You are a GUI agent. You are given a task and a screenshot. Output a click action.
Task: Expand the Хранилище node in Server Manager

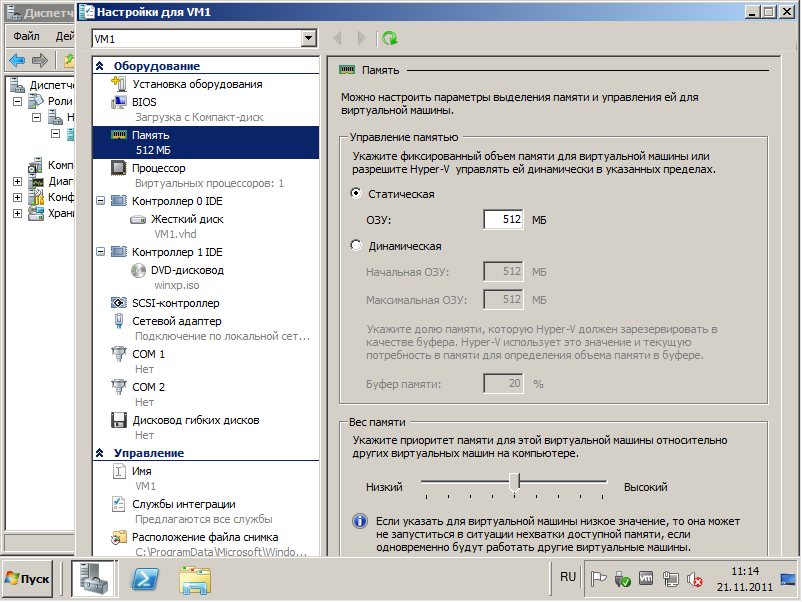(x=17, y=213)
